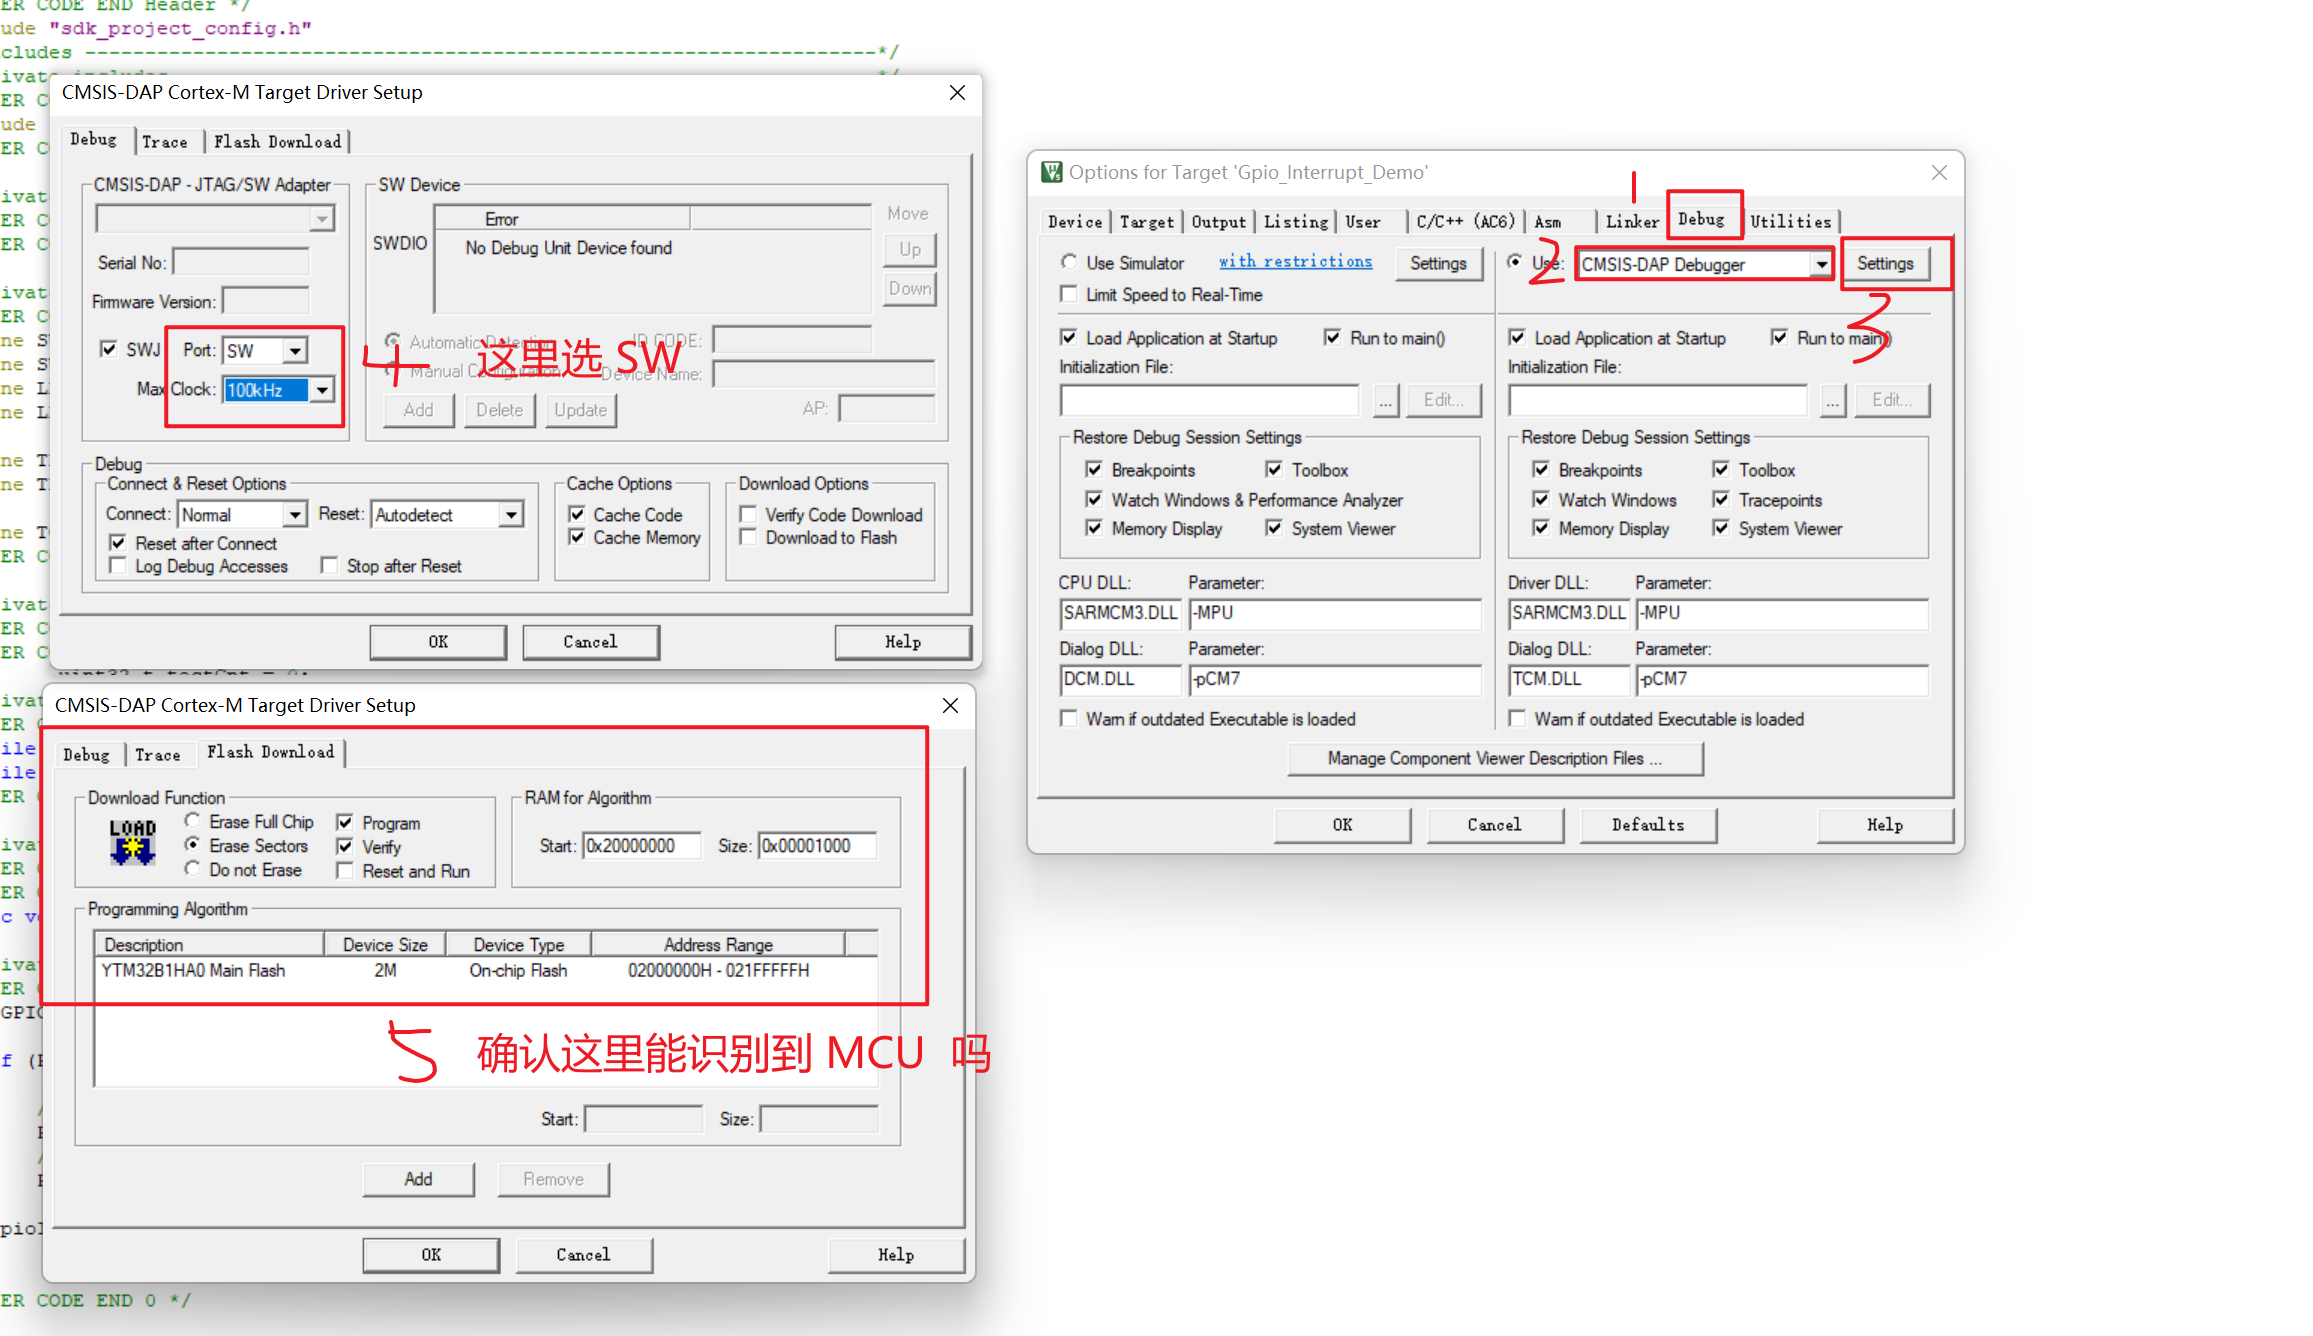Toggle Watch Windows & Performance Analyzer

(x=1094, y=499)
